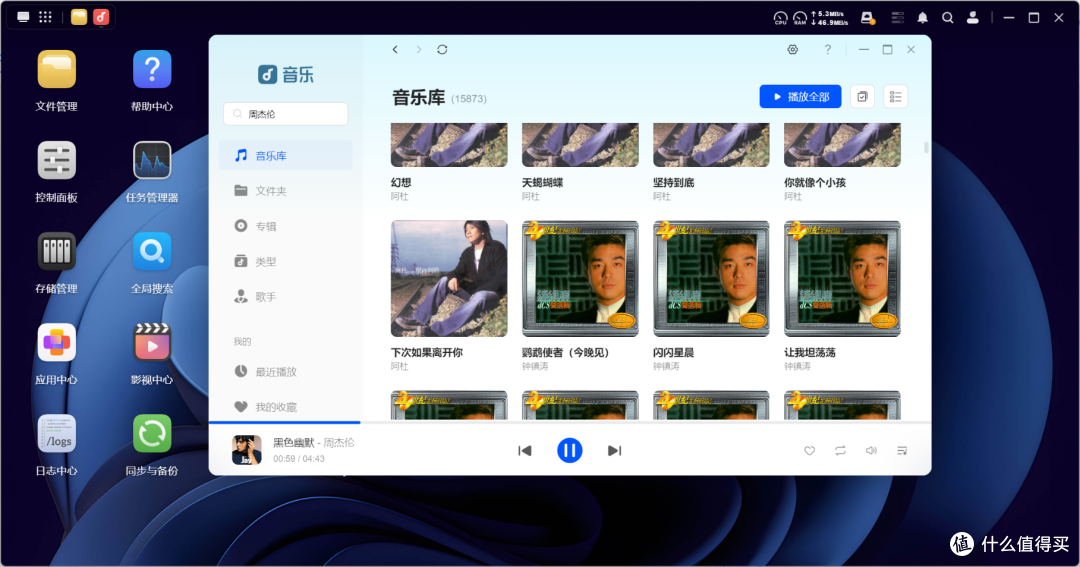Play album cover of 闪闪星晨
The image size is (1080, 567).
click(x=711, y=278)
